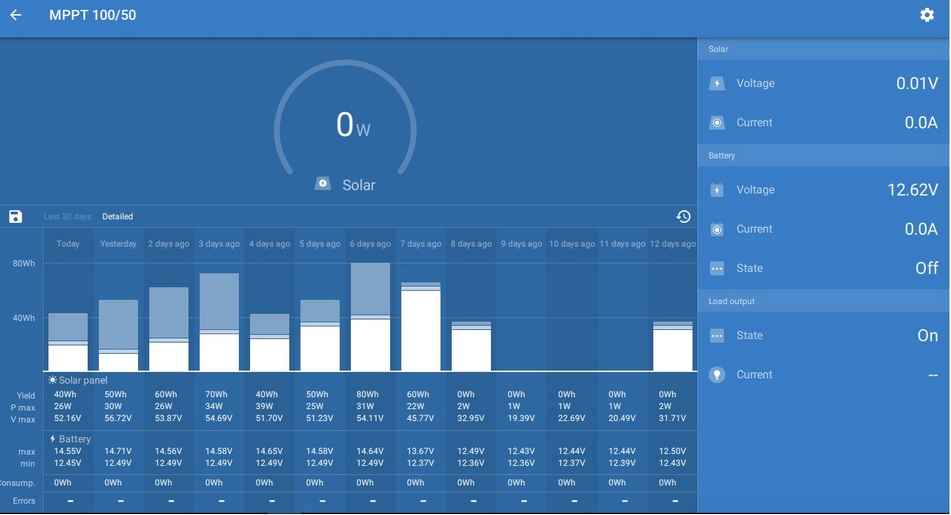Click the bolt icon beside Battery heading

(x=53, y=439)
